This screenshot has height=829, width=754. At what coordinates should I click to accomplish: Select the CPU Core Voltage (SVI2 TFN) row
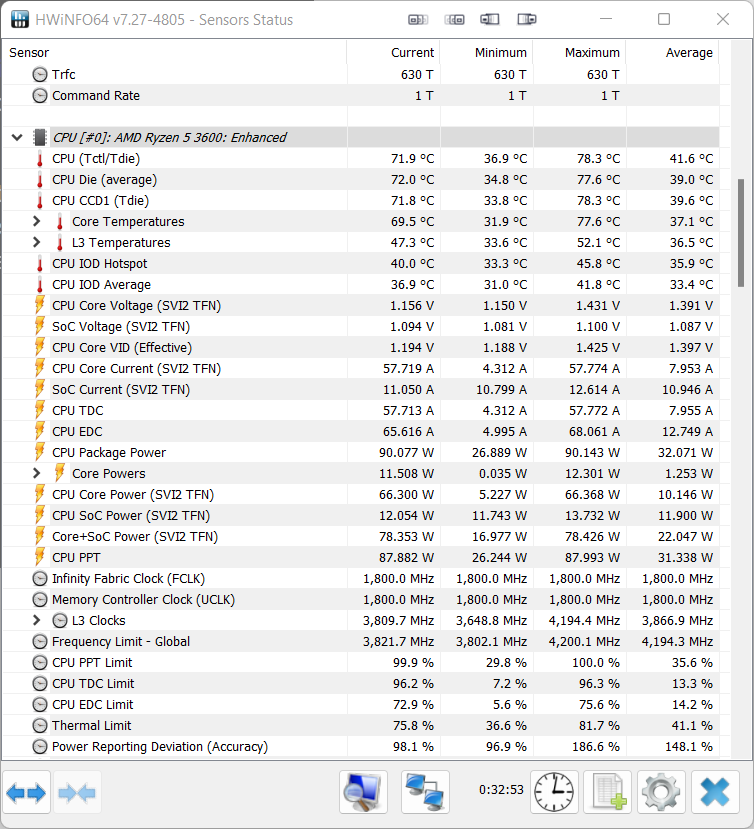(361, 306)
